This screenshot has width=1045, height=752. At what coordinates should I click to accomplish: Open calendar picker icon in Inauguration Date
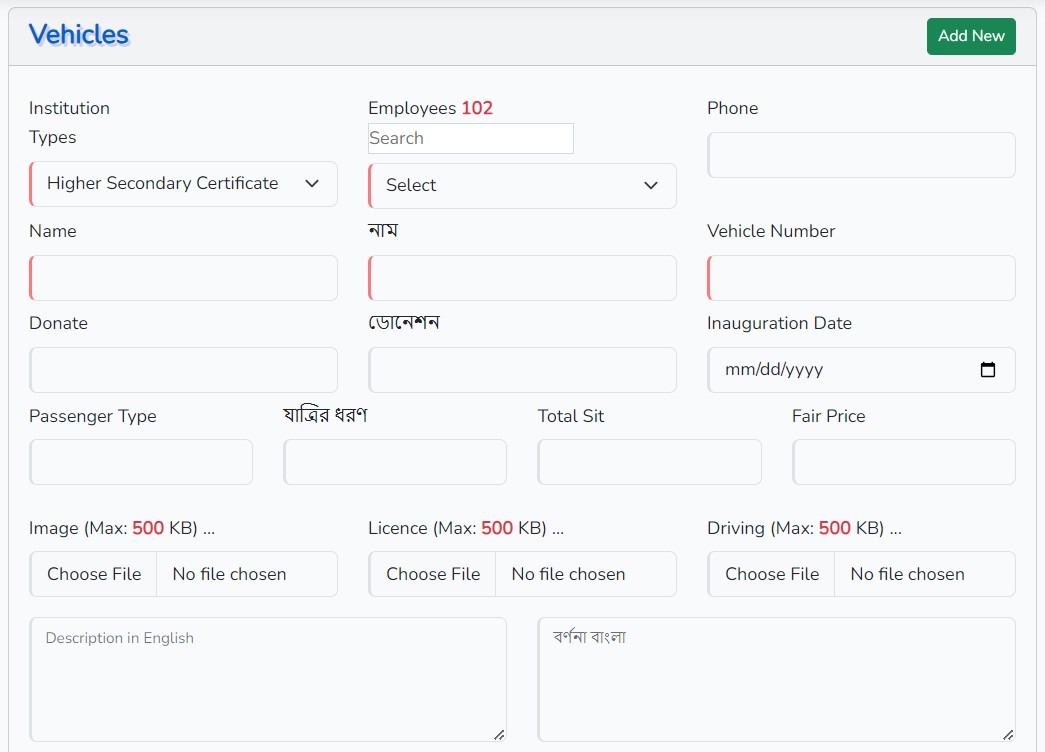[x=988, y=370]
